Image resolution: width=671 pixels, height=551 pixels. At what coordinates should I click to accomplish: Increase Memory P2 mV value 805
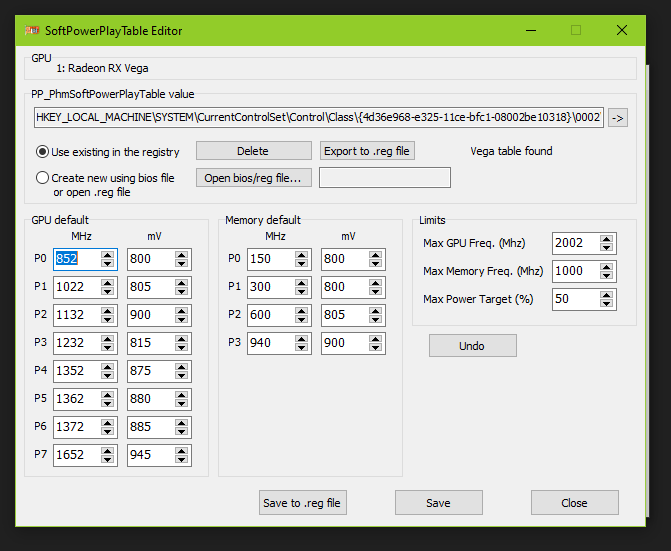point(375,311)
